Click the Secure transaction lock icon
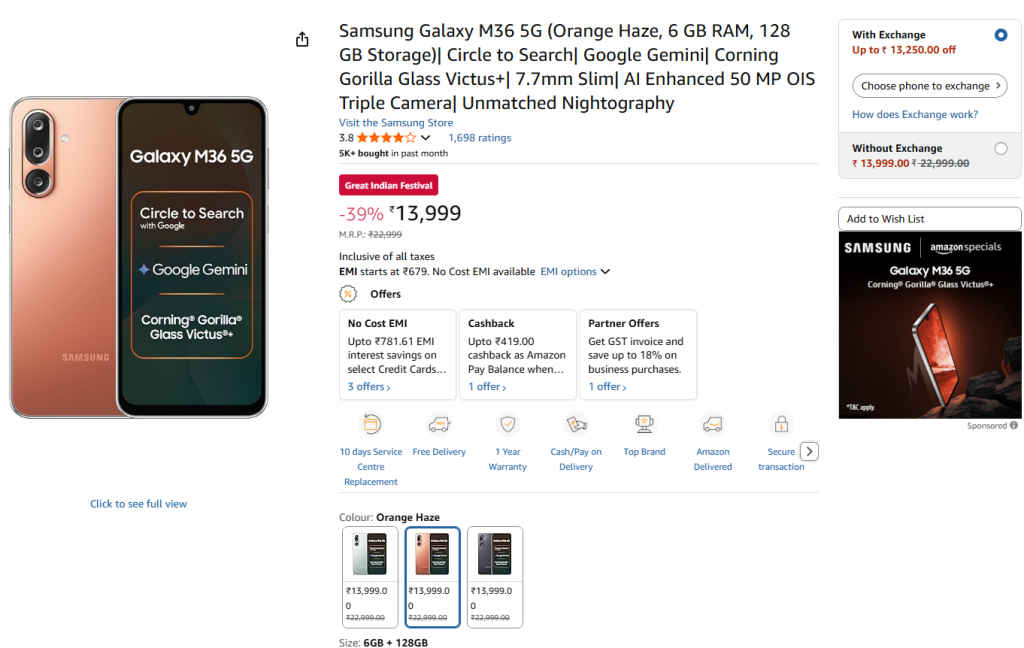Screen dimensions: 1024x648 pyautogui.click(x=781, y=425)
